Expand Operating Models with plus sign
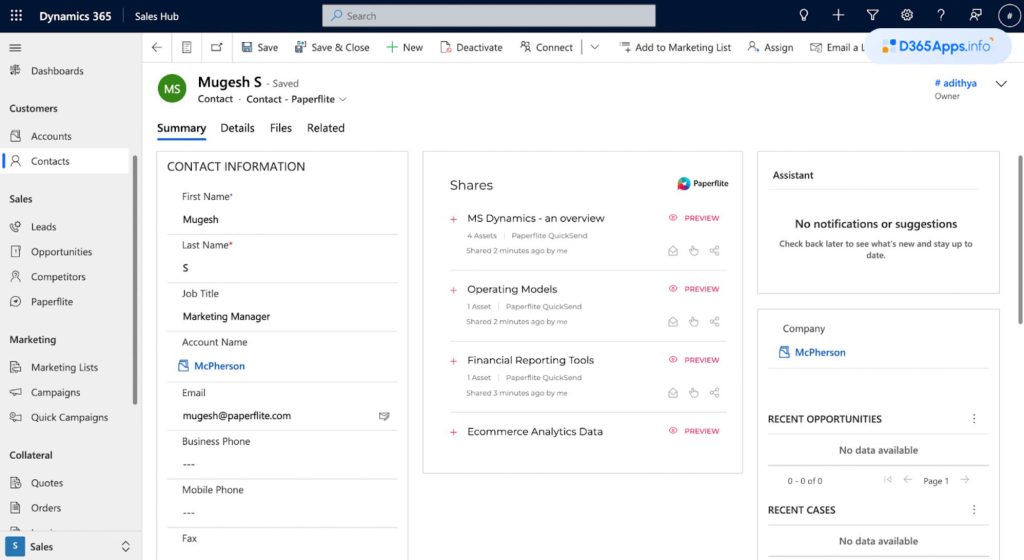1024x560 pixels. [x=453, y=290]
